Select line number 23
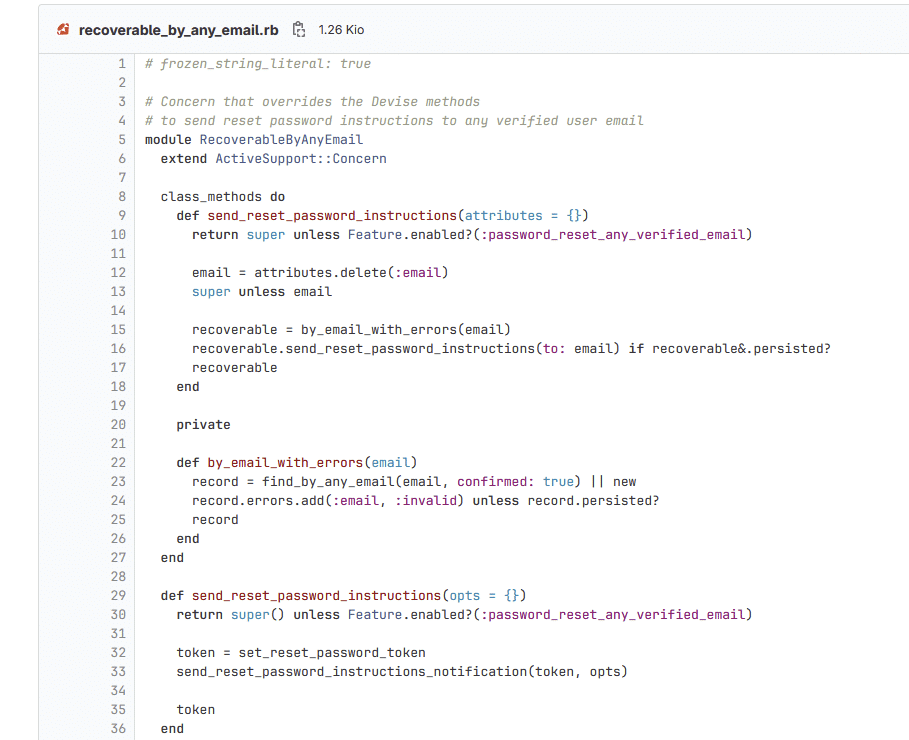The height and width of the screenshot is (740, 909). tap(118, 481)
